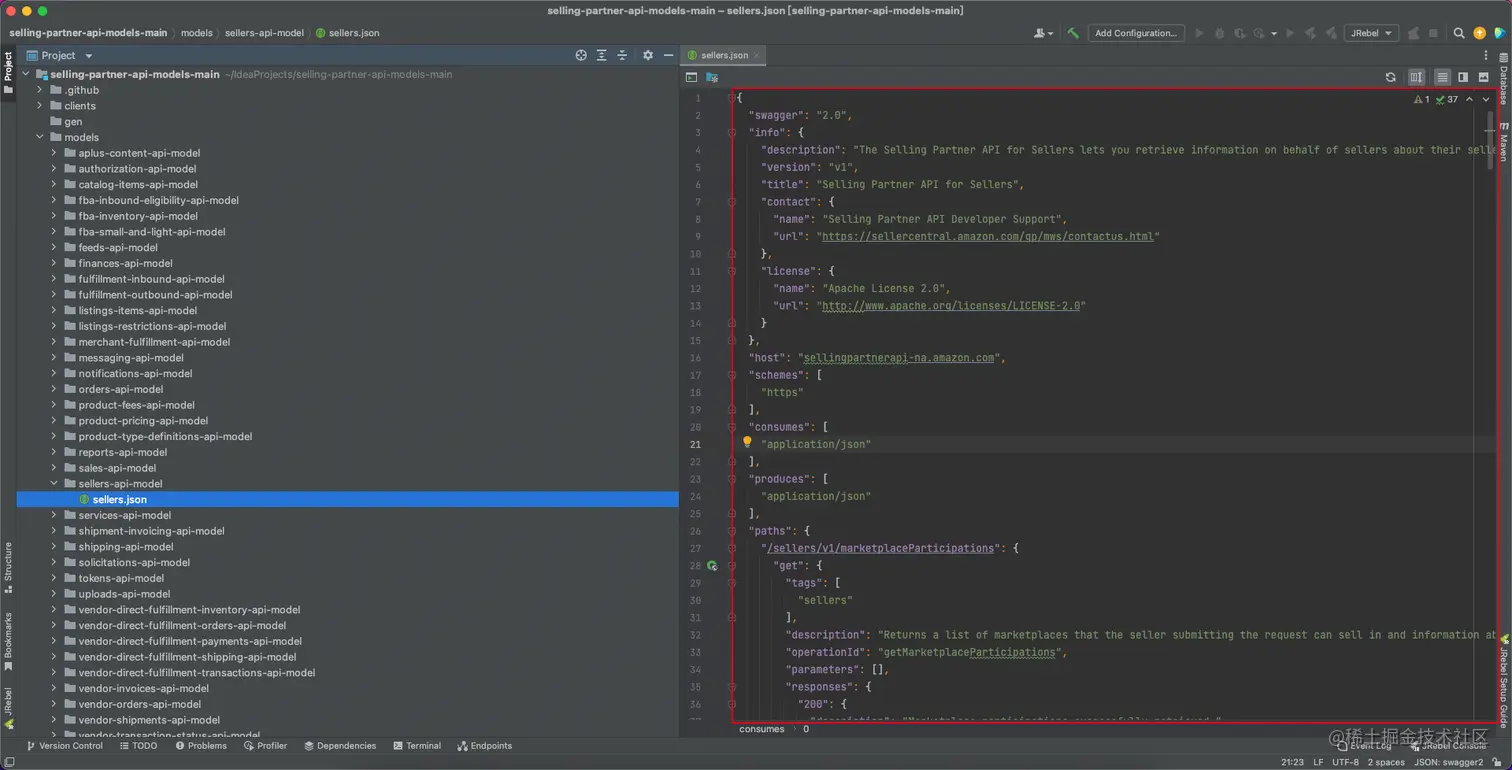Hide the Project tool window

[x=668, y=55]
